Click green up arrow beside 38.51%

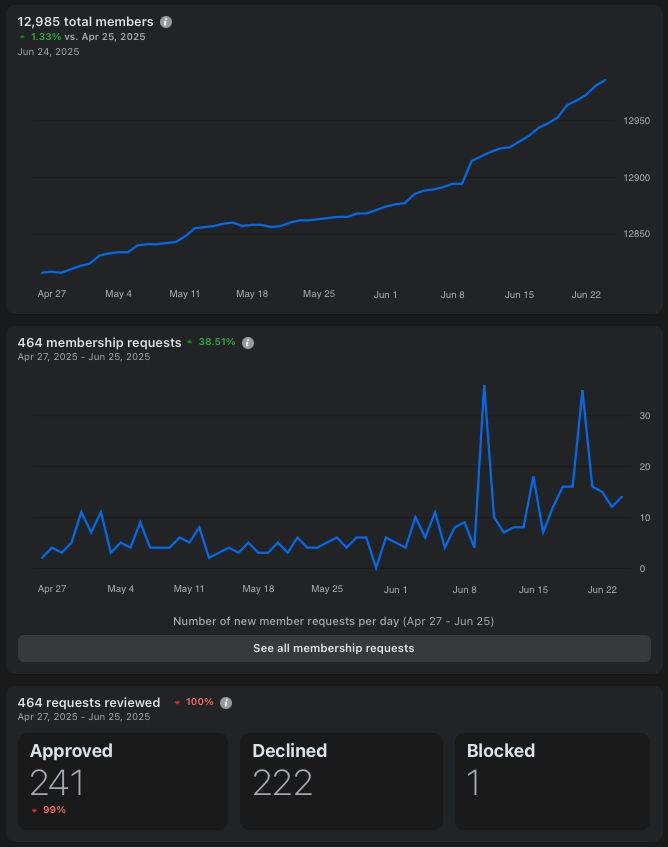[x=190, y=342]
